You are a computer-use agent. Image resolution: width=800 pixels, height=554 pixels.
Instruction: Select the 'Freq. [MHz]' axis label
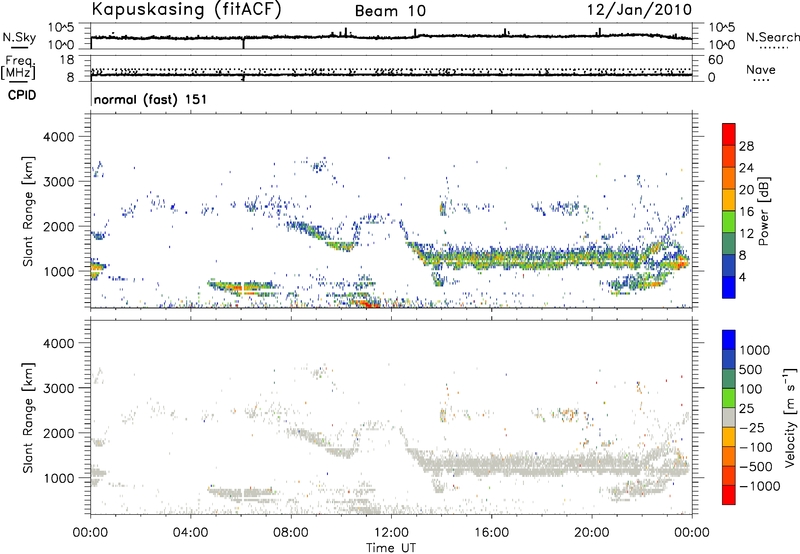click(x=18, y=67)
